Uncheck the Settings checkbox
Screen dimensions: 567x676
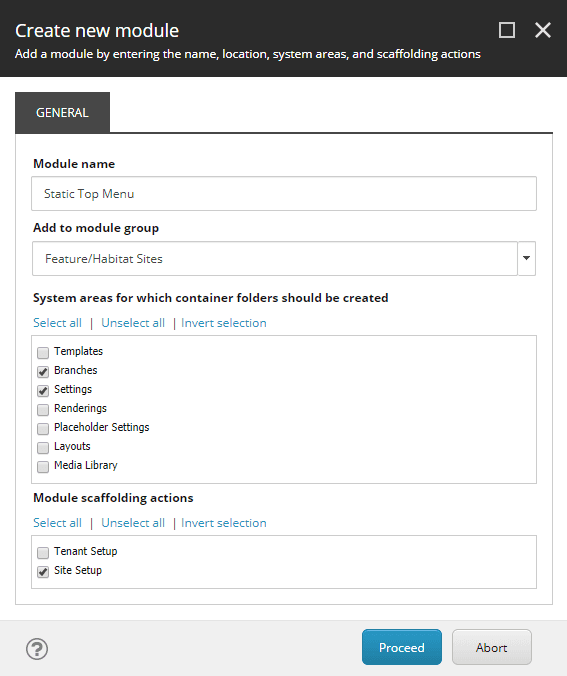pos(43,391)
